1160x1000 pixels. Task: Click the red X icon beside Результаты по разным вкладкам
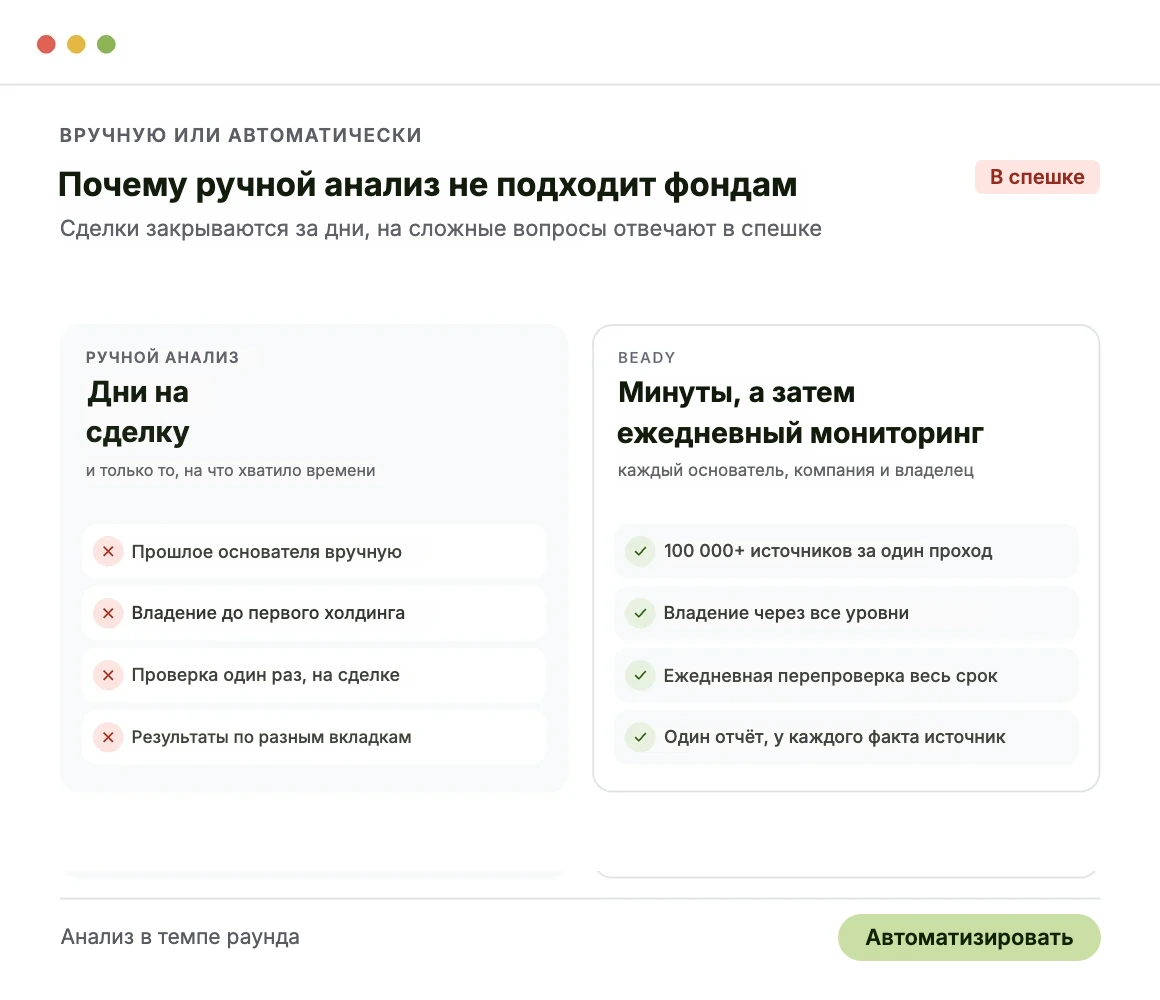pyautogui.click(x=108, y=737)
